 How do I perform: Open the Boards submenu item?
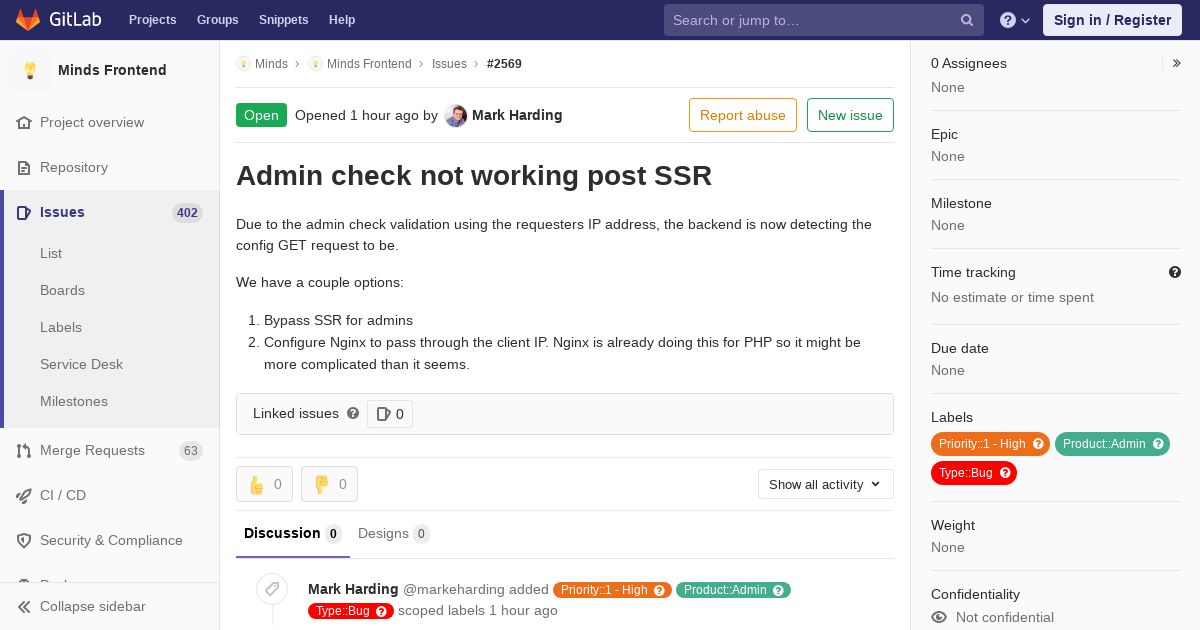pyautogui.click(x=62, y=290)
